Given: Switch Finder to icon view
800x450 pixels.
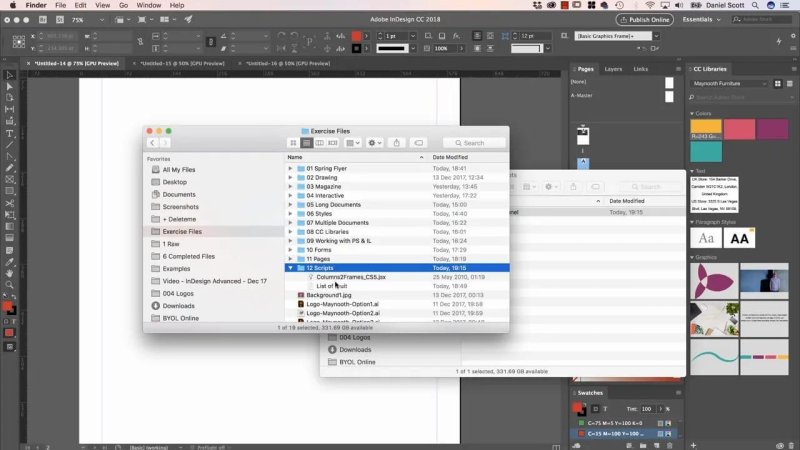Looking at the screenshot, I should point(293,143).
